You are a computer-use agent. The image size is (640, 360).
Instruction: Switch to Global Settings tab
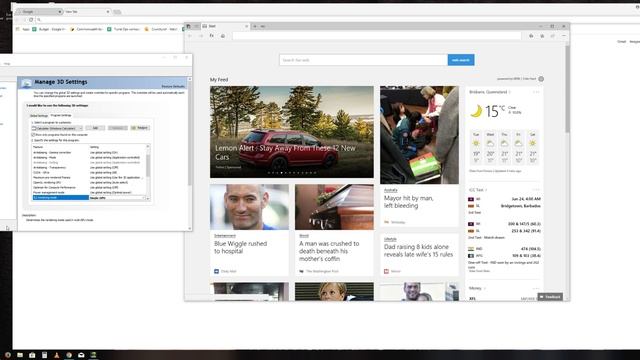(x=39, y=116)
